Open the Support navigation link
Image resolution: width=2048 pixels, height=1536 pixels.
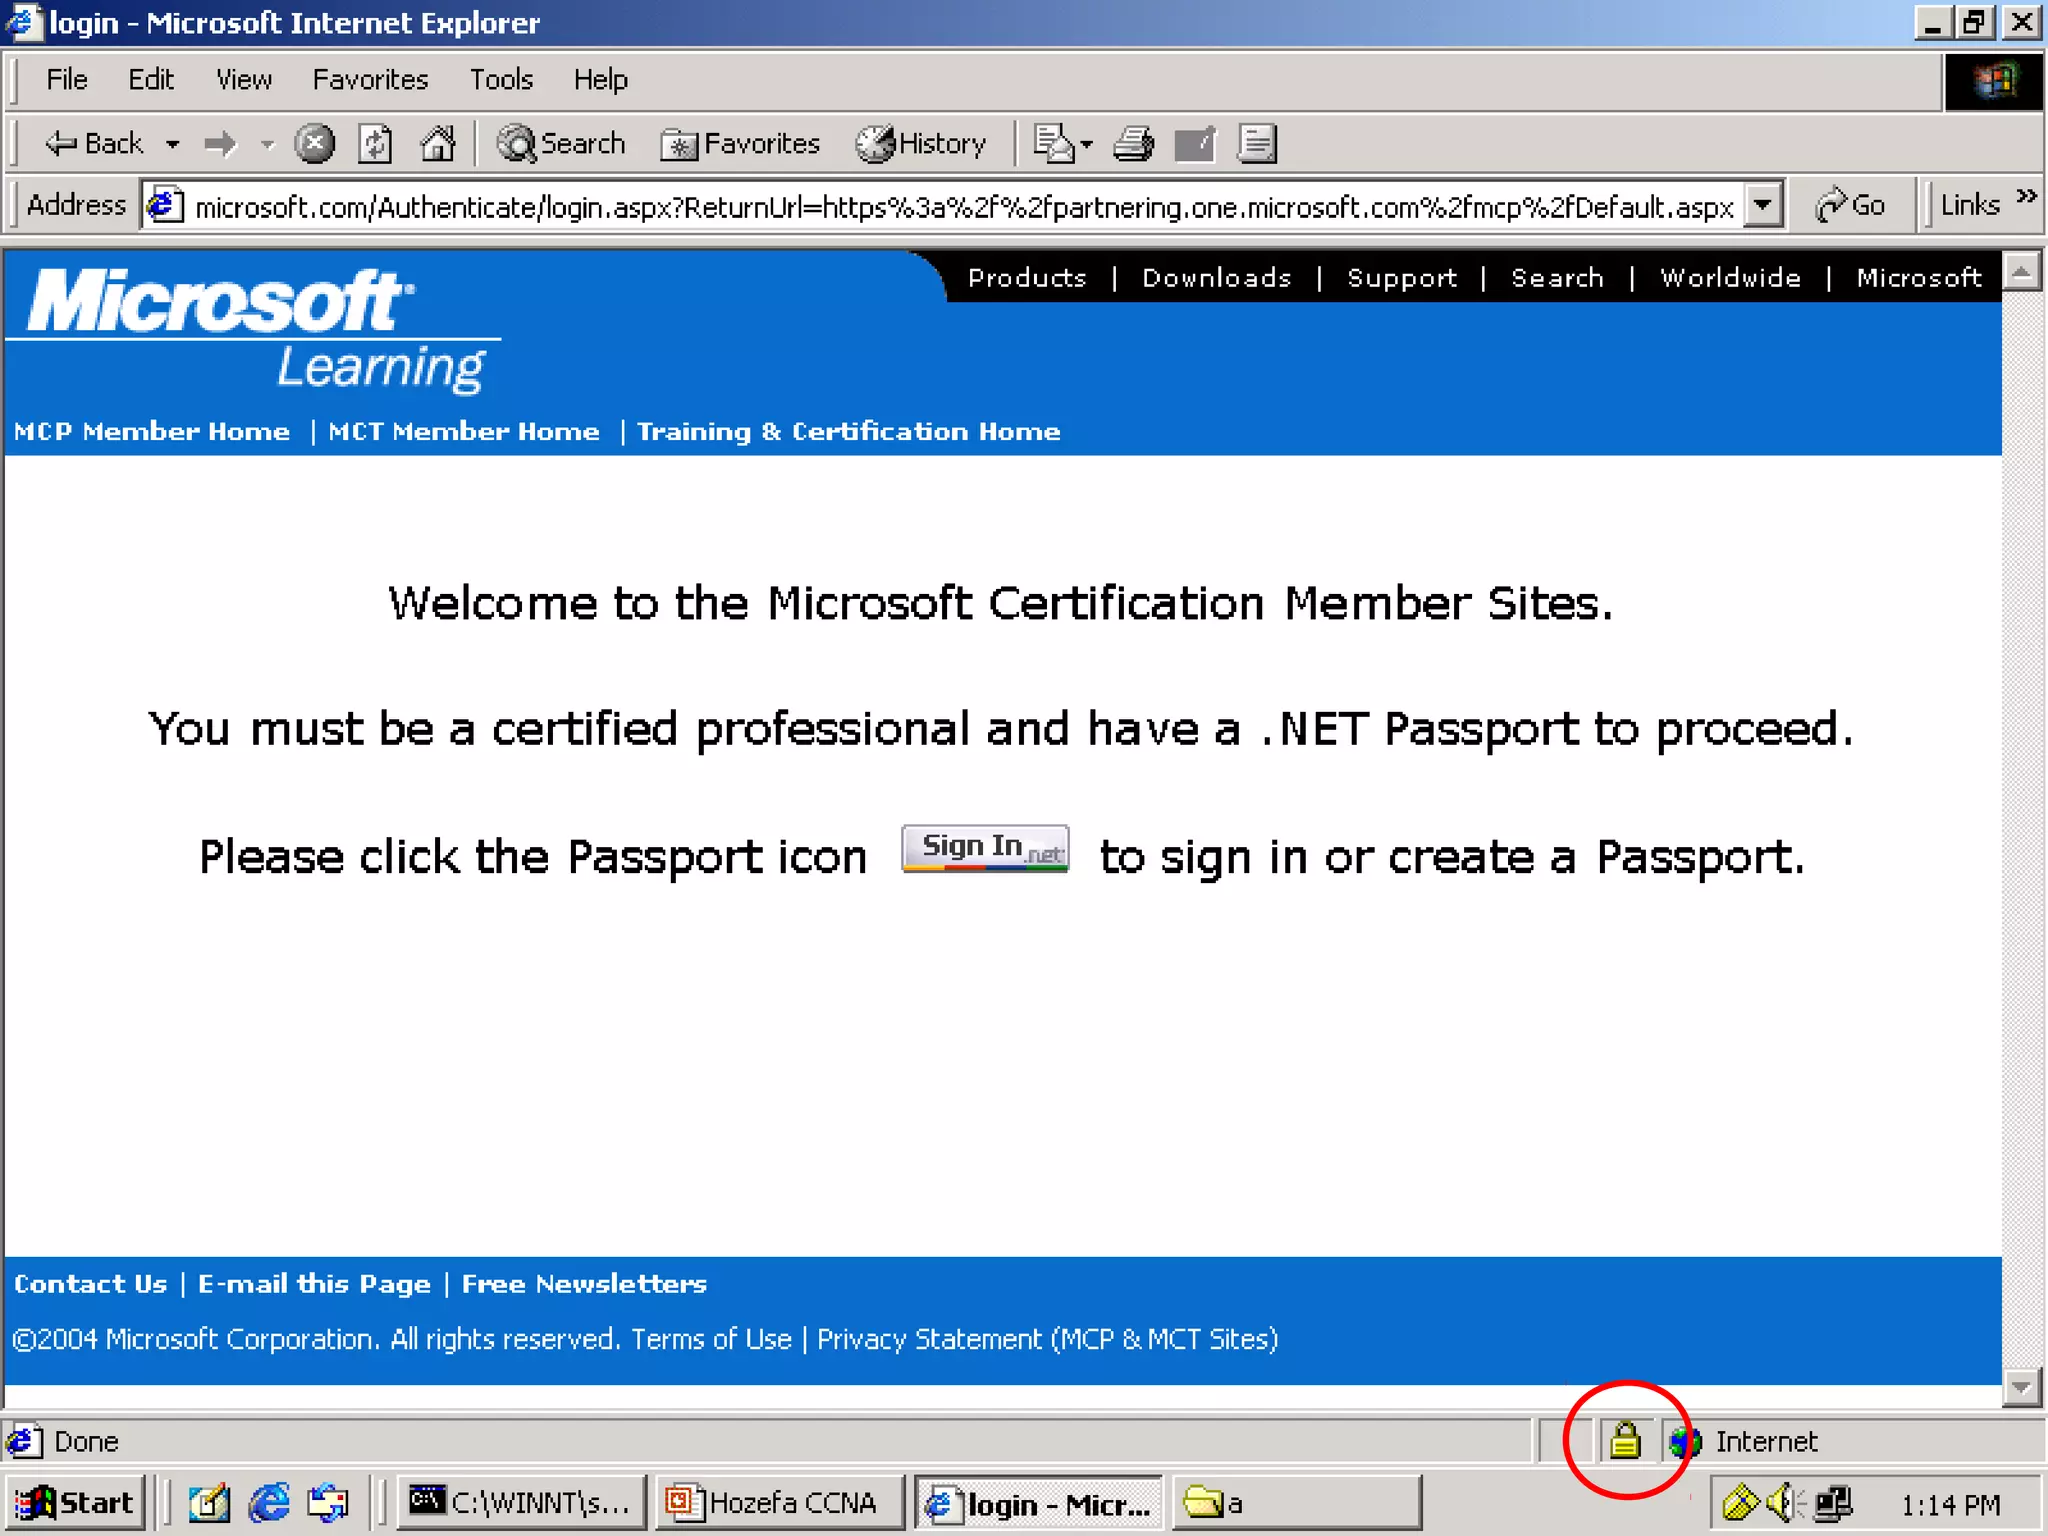click(1402, 278)
